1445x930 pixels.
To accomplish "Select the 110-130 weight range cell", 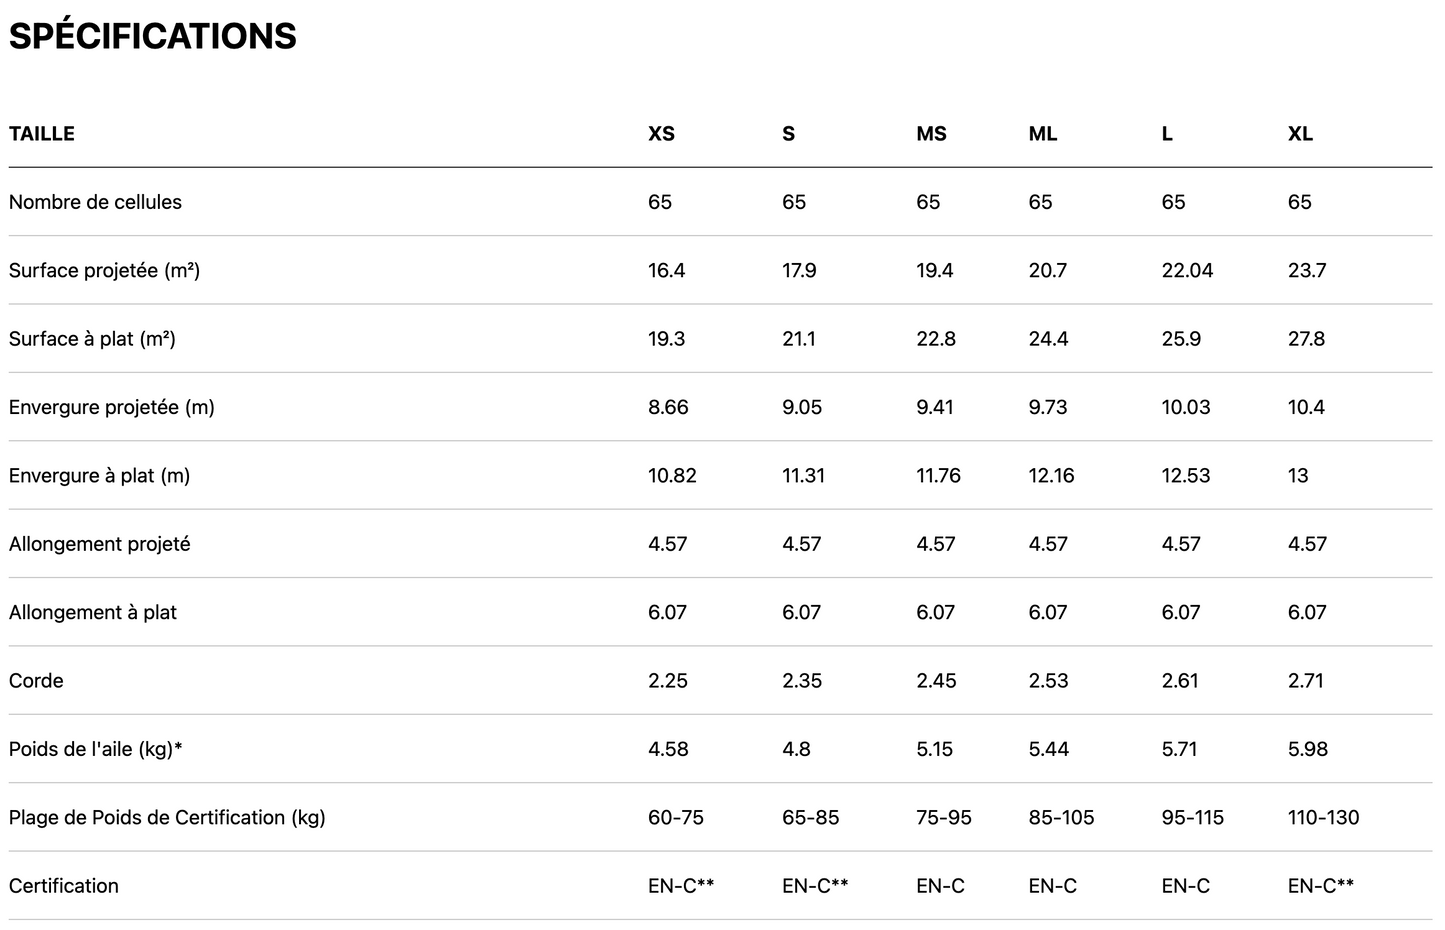I will tap(1323, 817).
